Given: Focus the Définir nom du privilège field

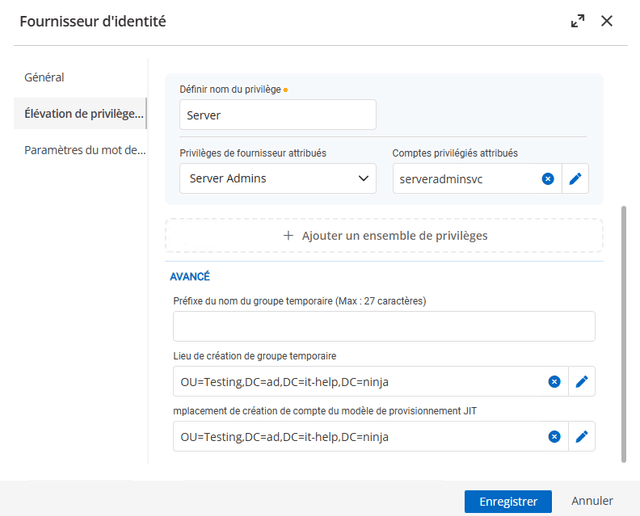Looking at the screenshot, I should click(x=277, y=115).
